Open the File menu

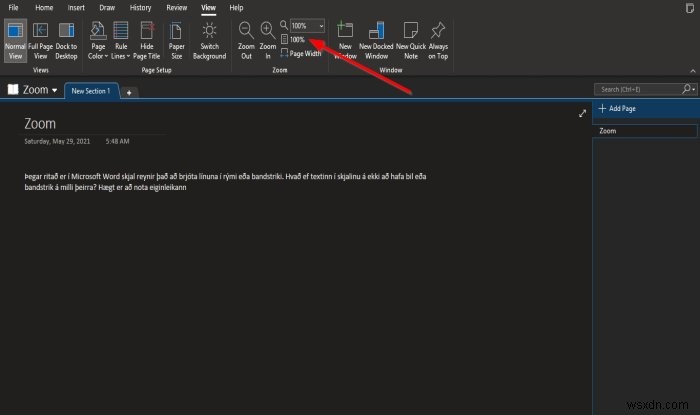click(x=13, y=8)
